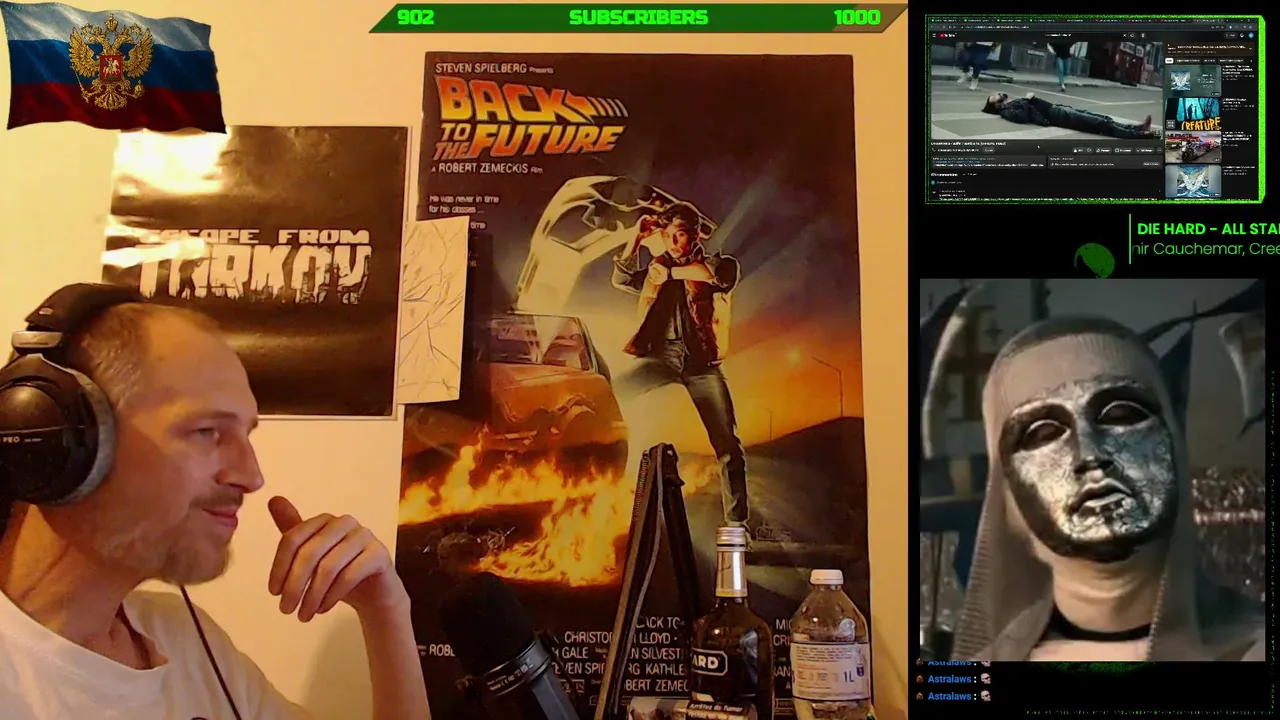Open the YouTube hamburger guide menu

pyautogui.click(x=935, y=35)
